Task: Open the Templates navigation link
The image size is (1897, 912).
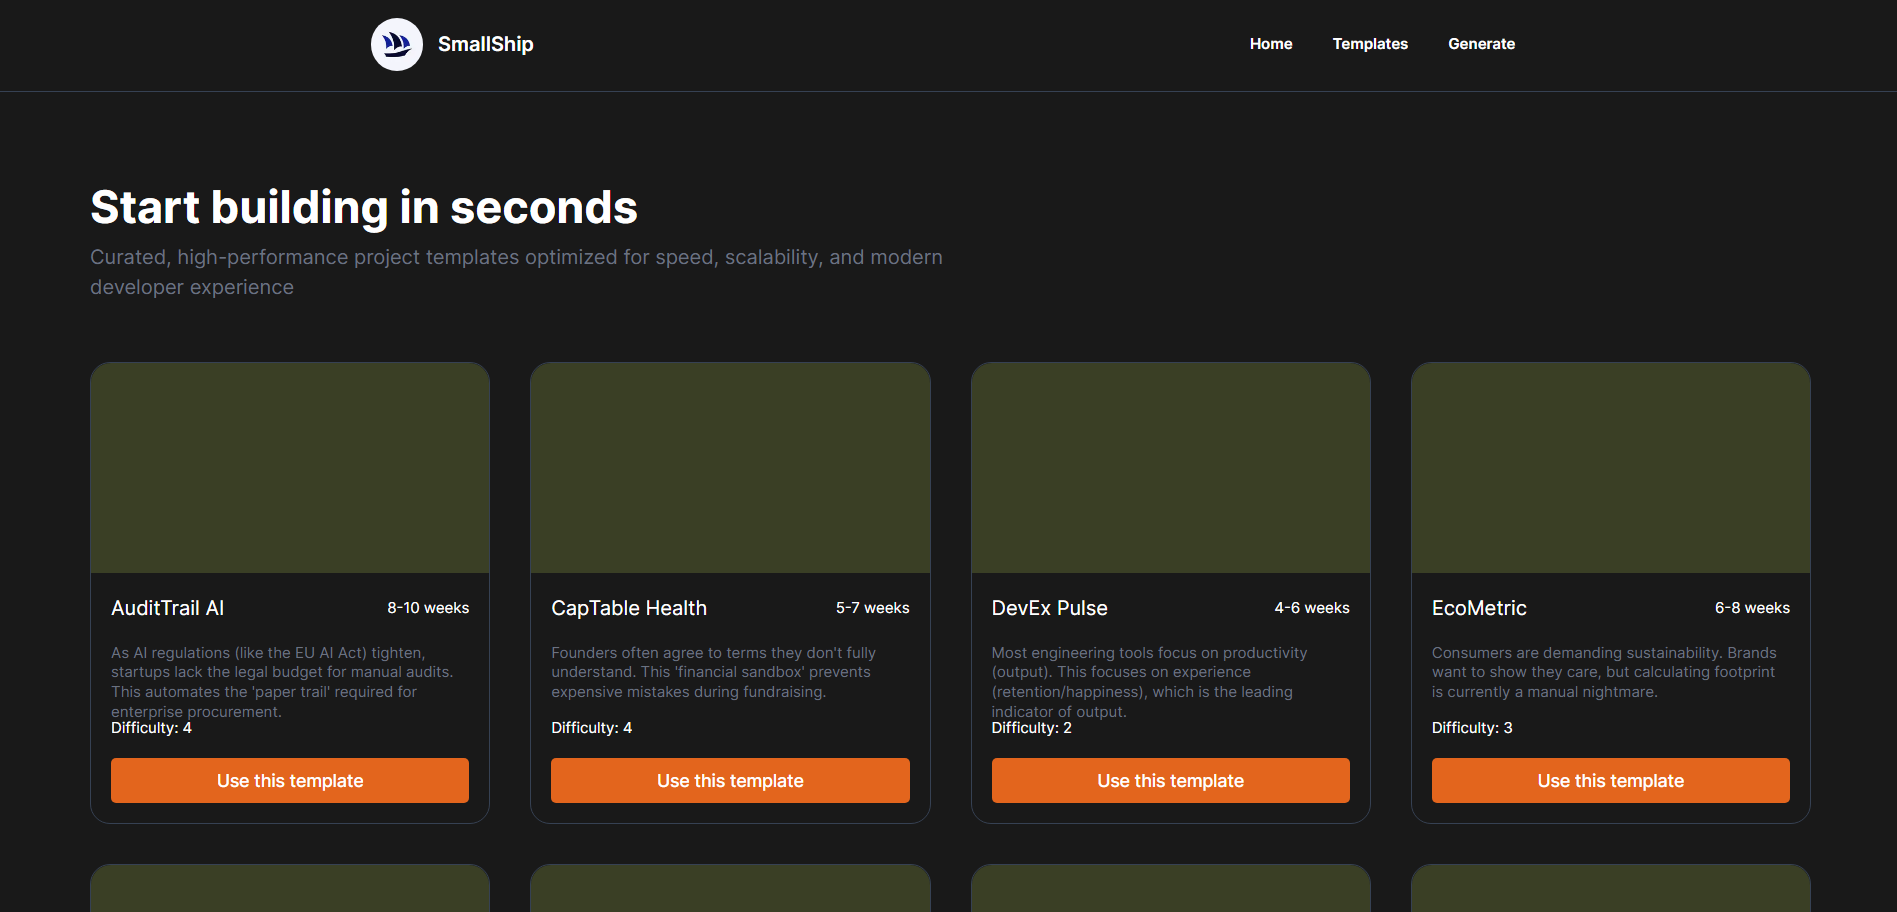Action: tap(1370, 44)
